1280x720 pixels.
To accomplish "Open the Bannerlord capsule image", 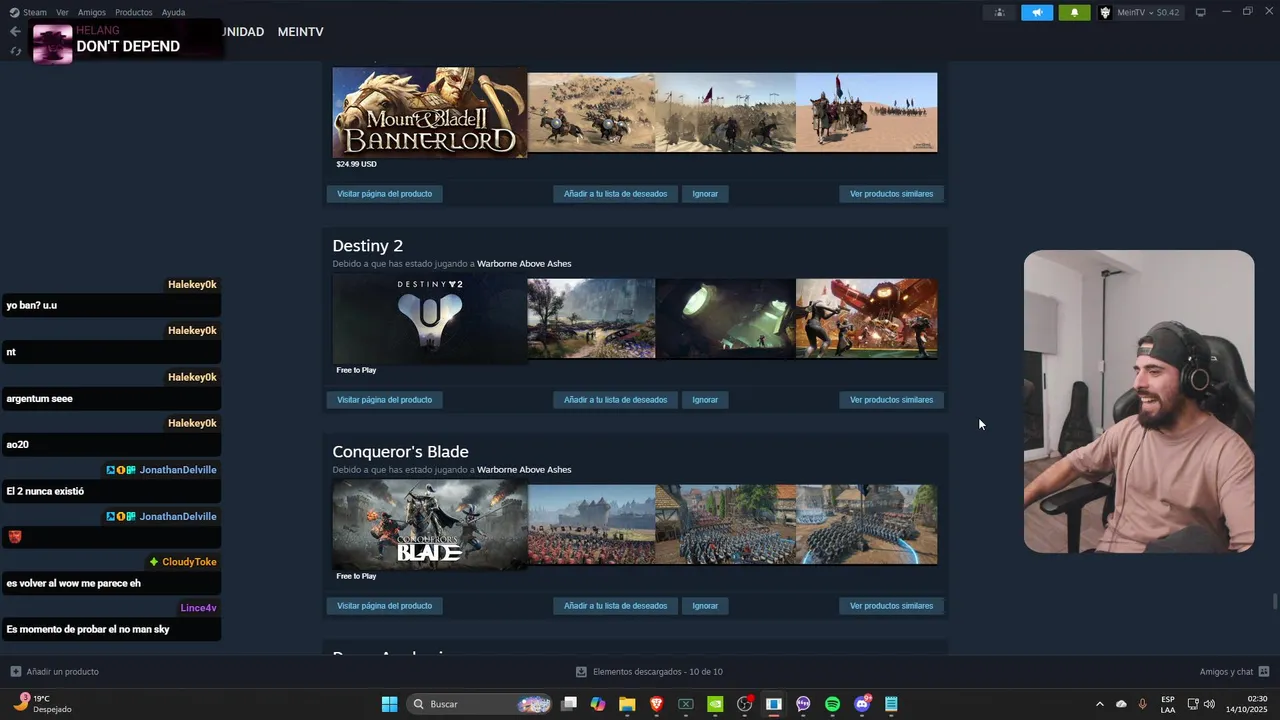I will pyautogui.click(x=429, y=113).
